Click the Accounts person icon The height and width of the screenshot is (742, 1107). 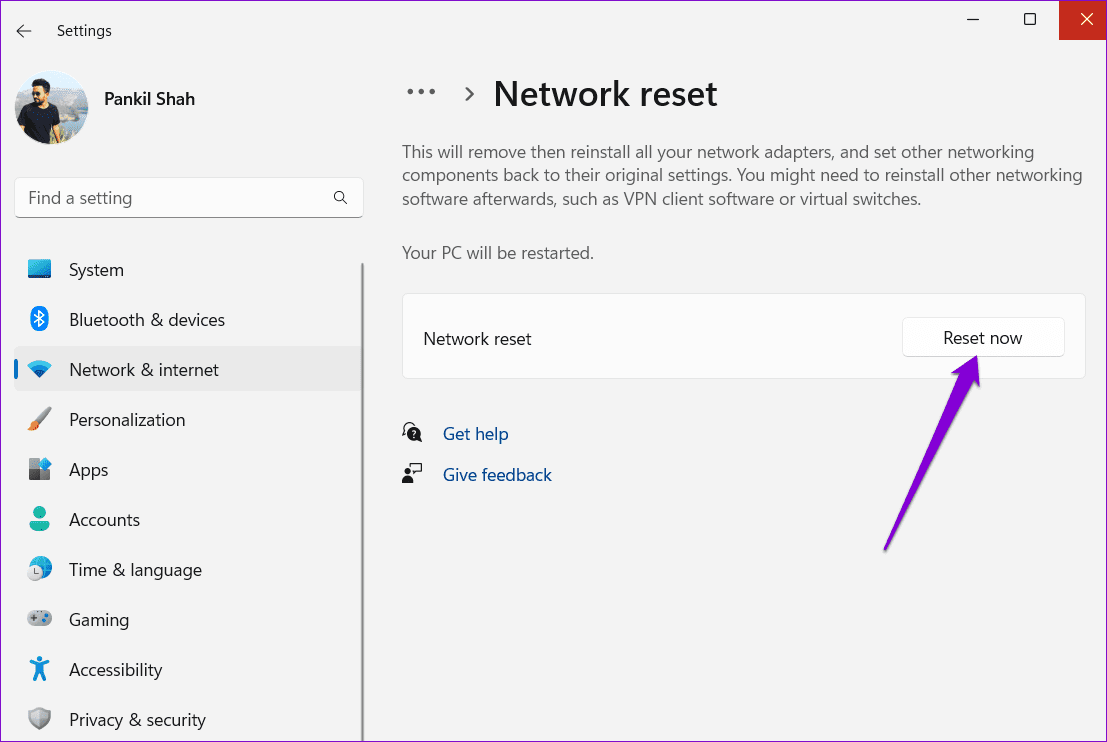(x=39, y=520)
